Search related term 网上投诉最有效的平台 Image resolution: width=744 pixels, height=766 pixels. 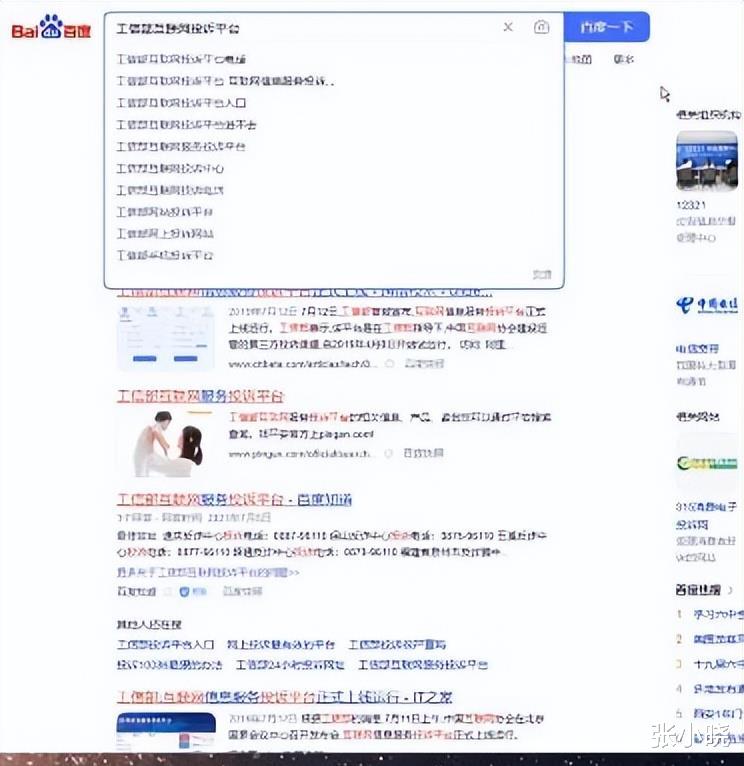[281, 645]
